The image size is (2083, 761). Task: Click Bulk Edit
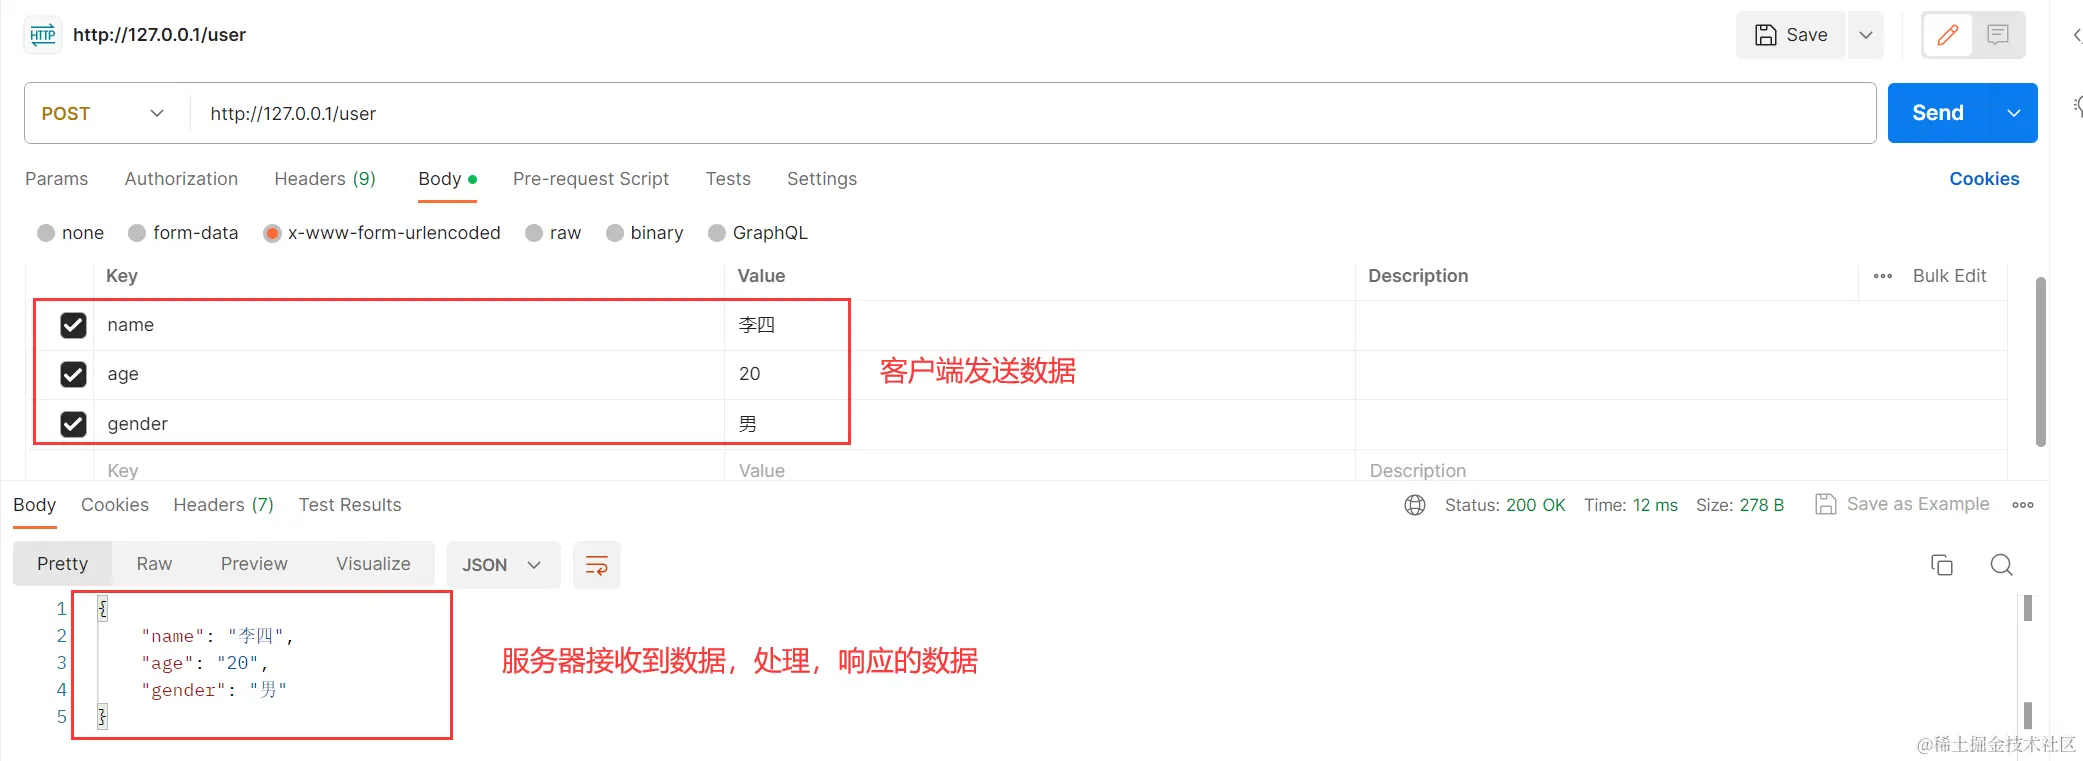click(1949, 276)
